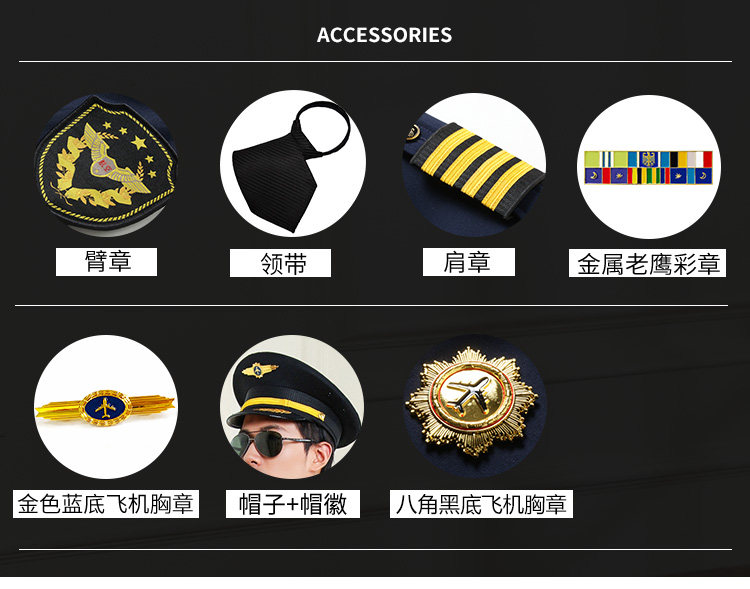This screenshot has width=750, height=589.
Task: Click the octagonal gold airplane badge
Action: (474, 406)
